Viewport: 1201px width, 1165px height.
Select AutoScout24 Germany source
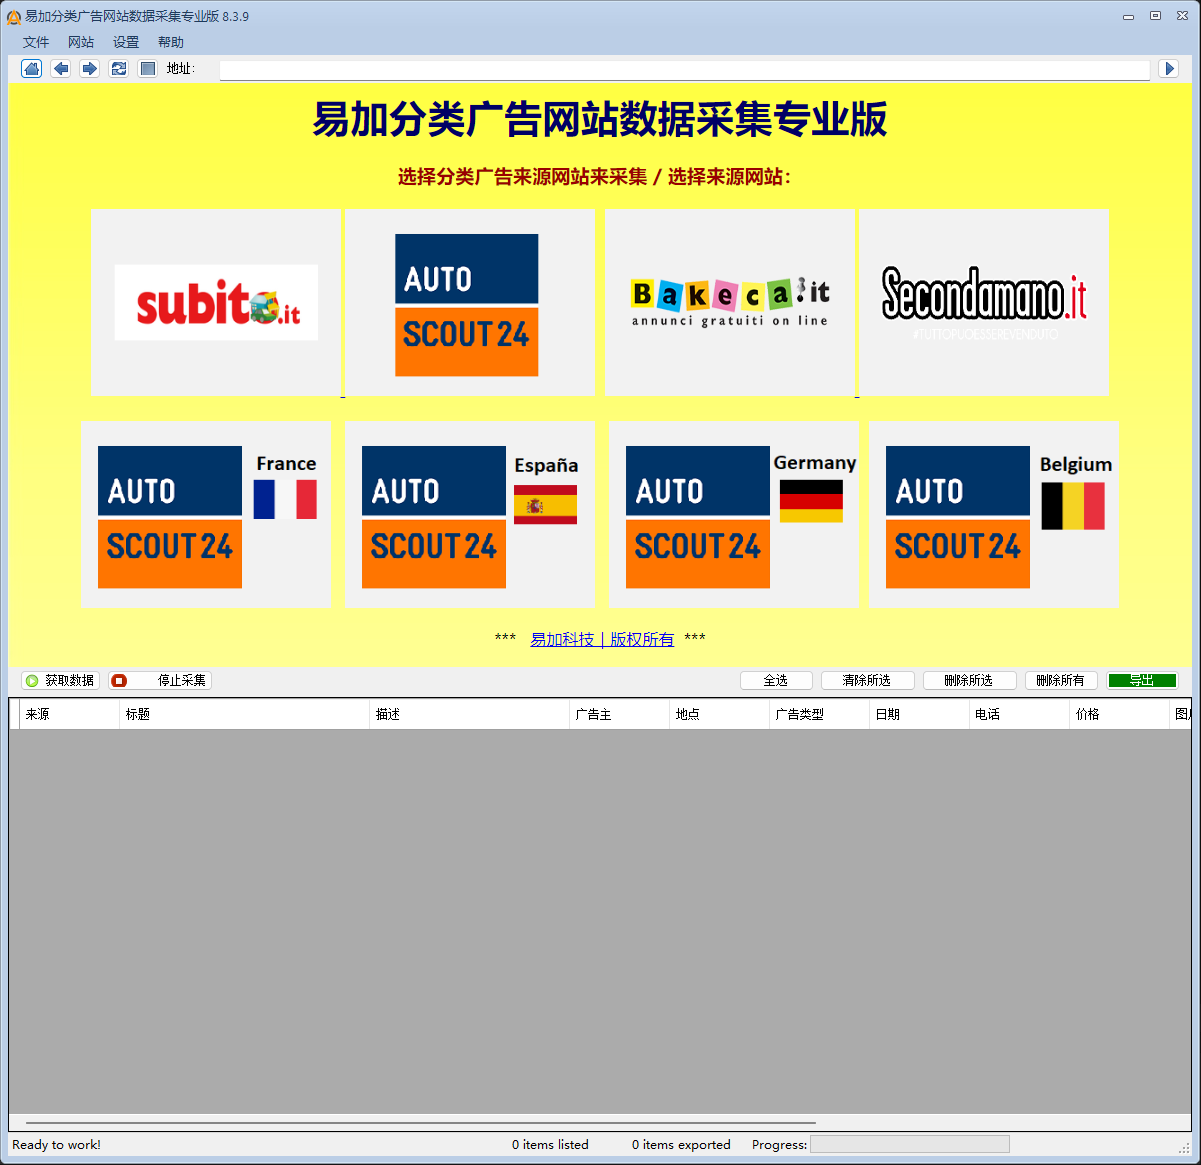click(x=734, y=514)
